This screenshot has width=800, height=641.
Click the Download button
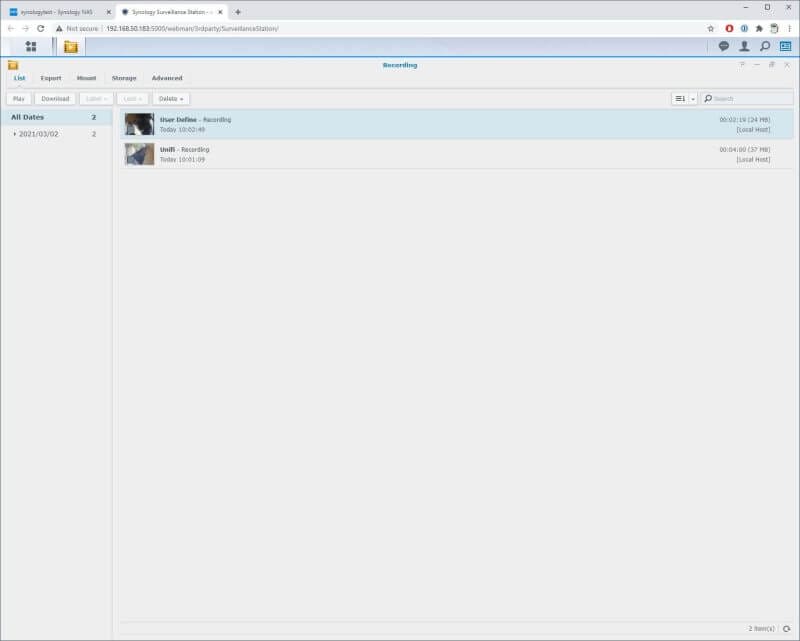[56, 98]
